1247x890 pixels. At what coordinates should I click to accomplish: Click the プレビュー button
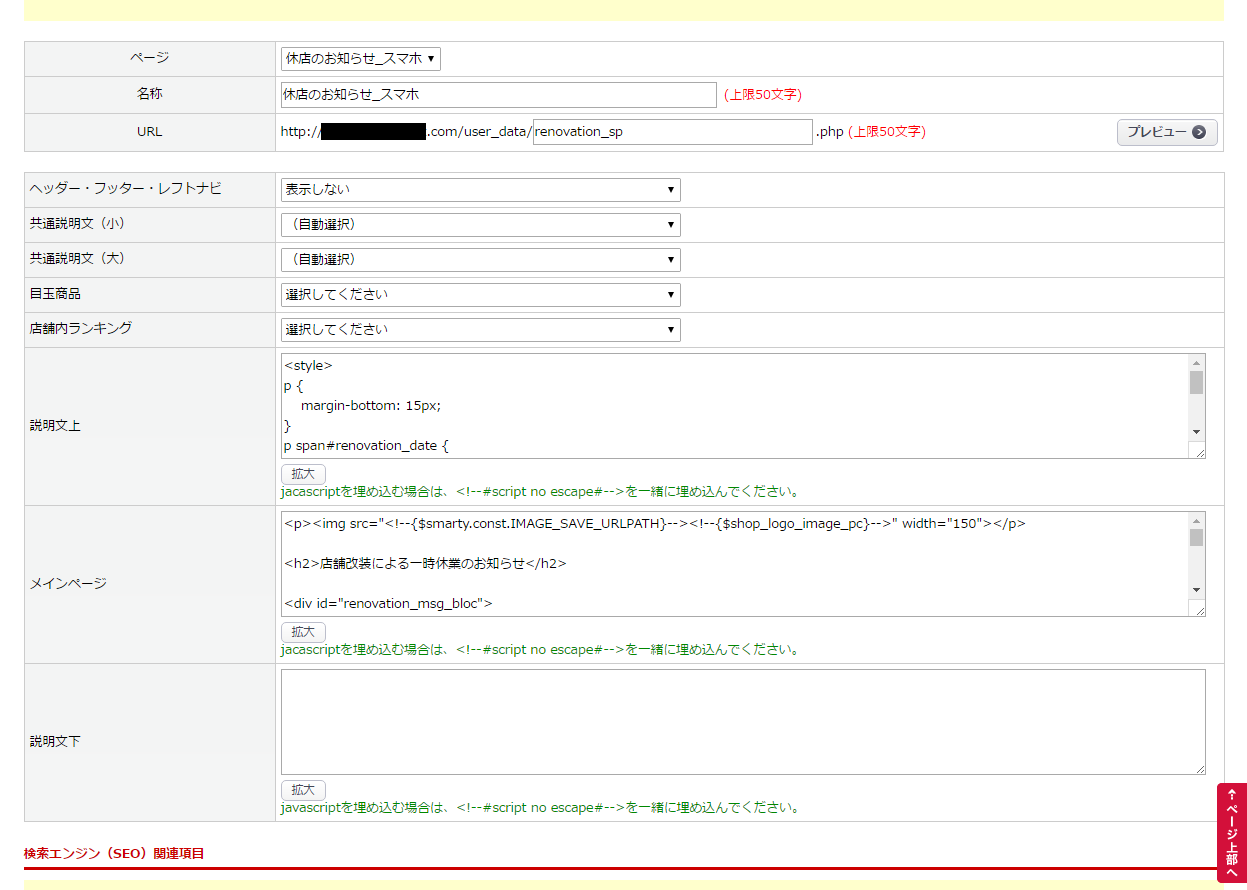1166,132
